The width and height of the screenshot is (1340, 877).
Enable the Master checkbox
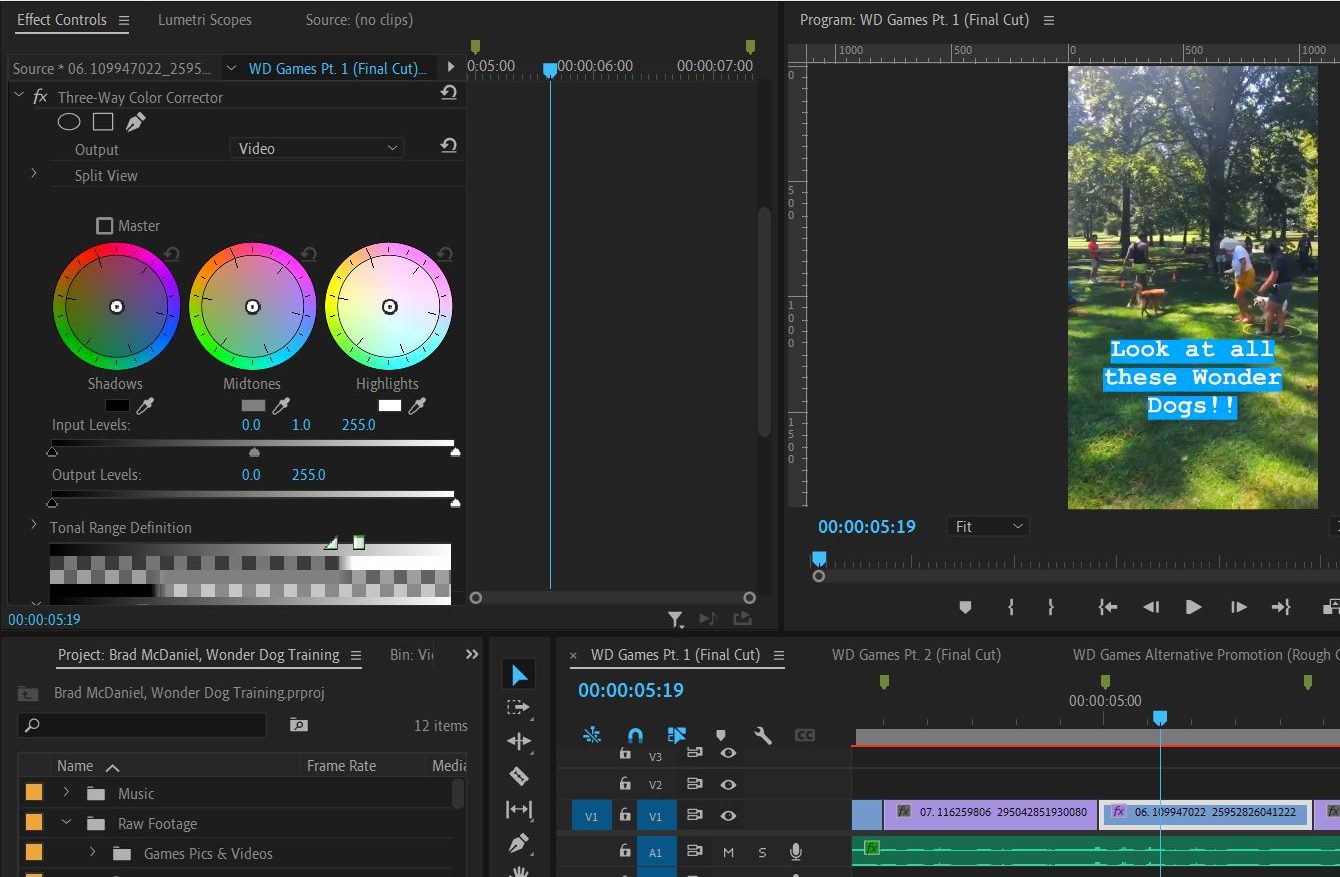[104, 226]
